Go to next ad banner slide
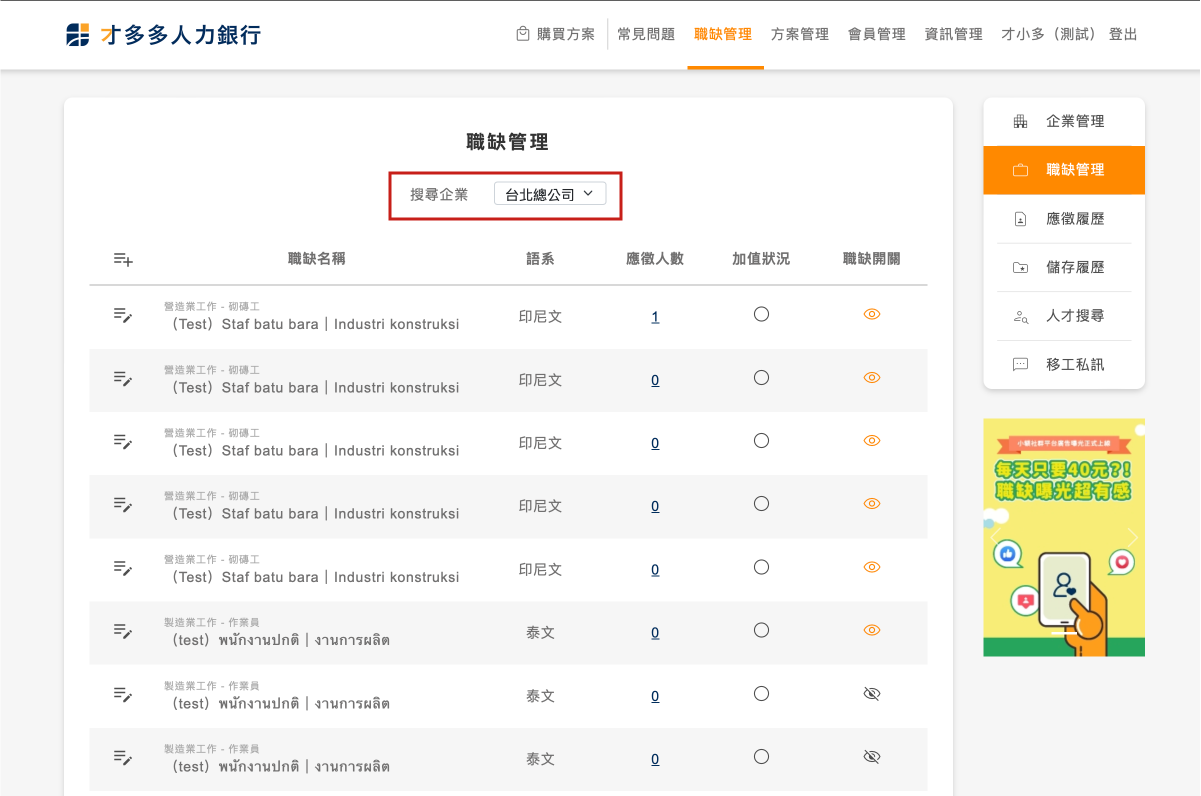 pos(1132,538)
